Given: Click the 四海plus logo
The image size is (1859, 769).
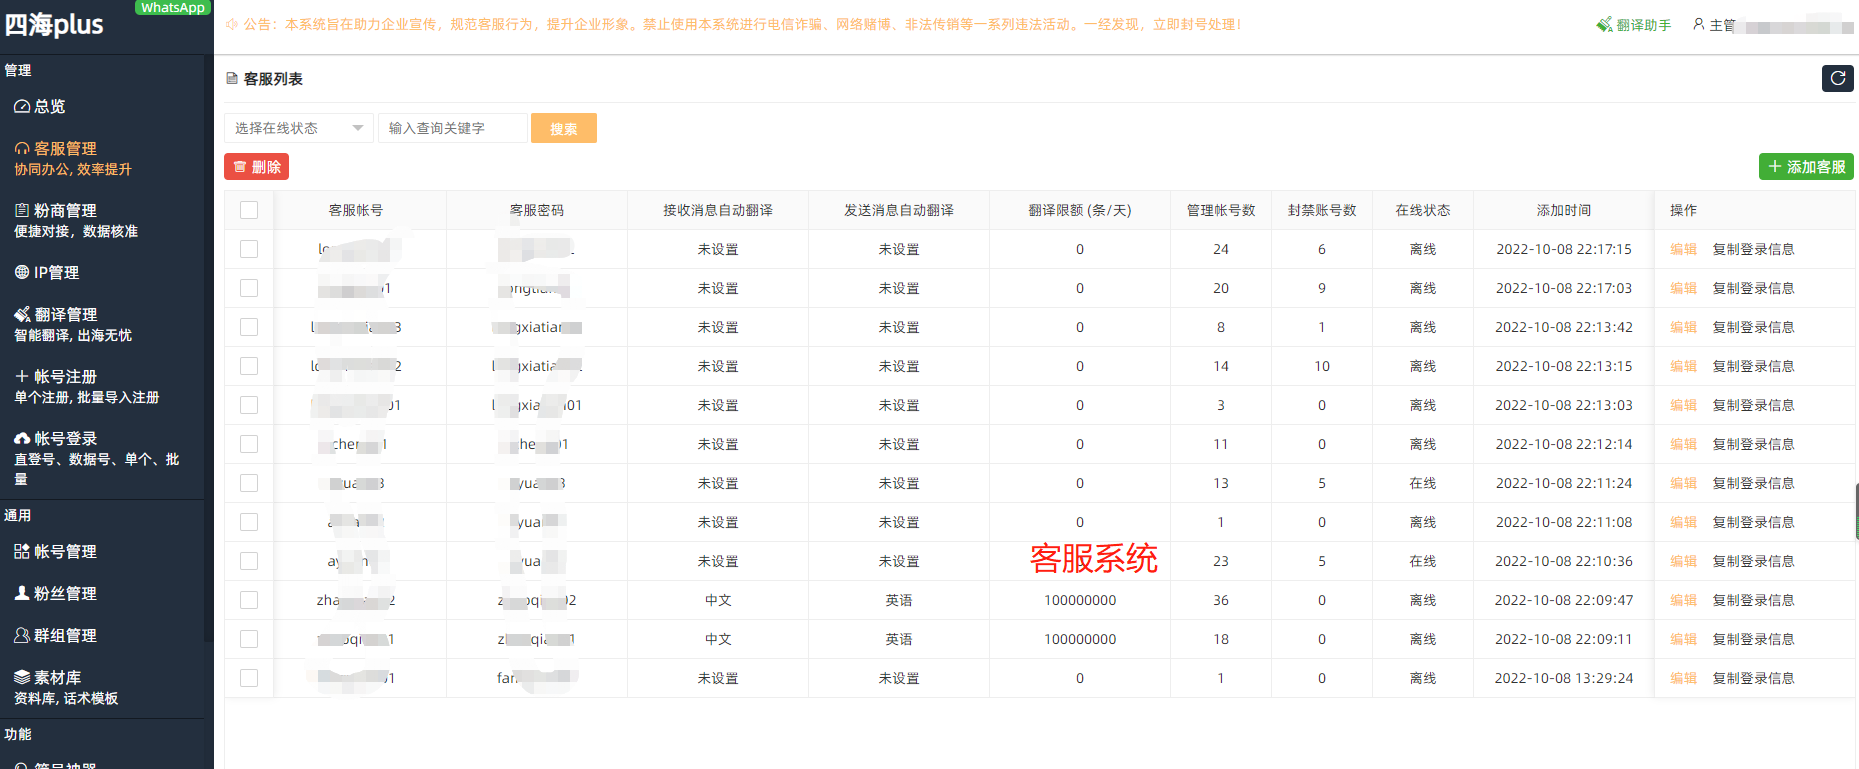Looking at the screenshot, I should (x=54, y=24).
